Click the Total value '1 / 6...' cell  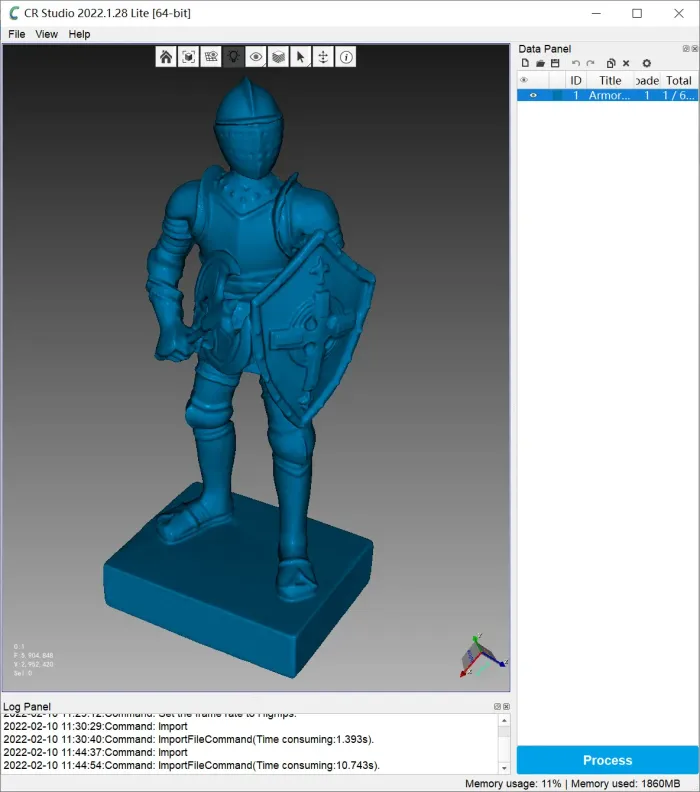678,95
